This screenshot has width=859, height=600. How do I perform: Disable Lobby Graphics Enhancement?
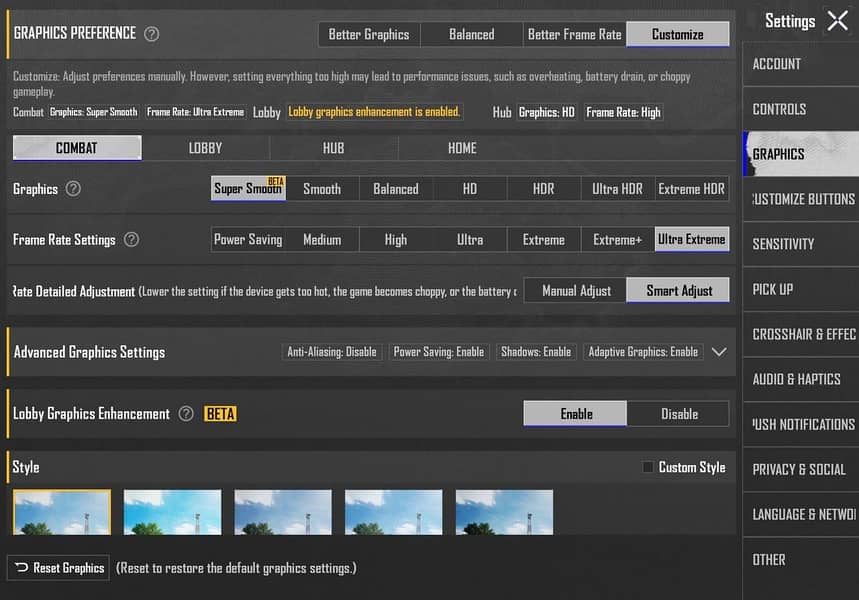click(679, 414)
